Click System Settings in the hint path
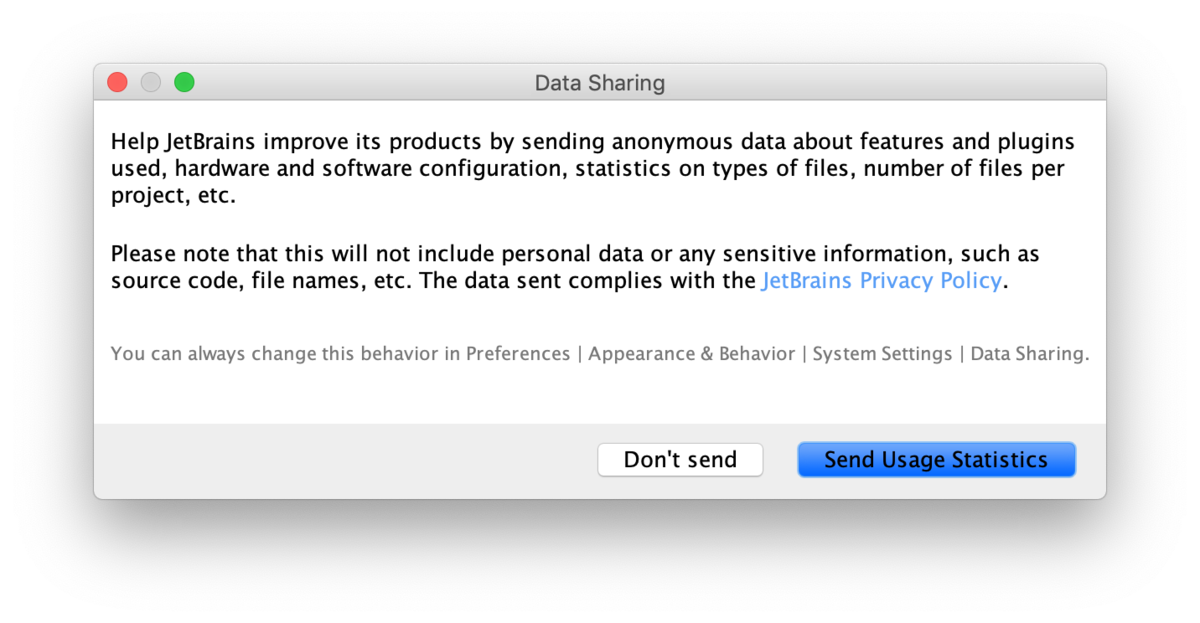1200x623 pixels. (882, 354)
